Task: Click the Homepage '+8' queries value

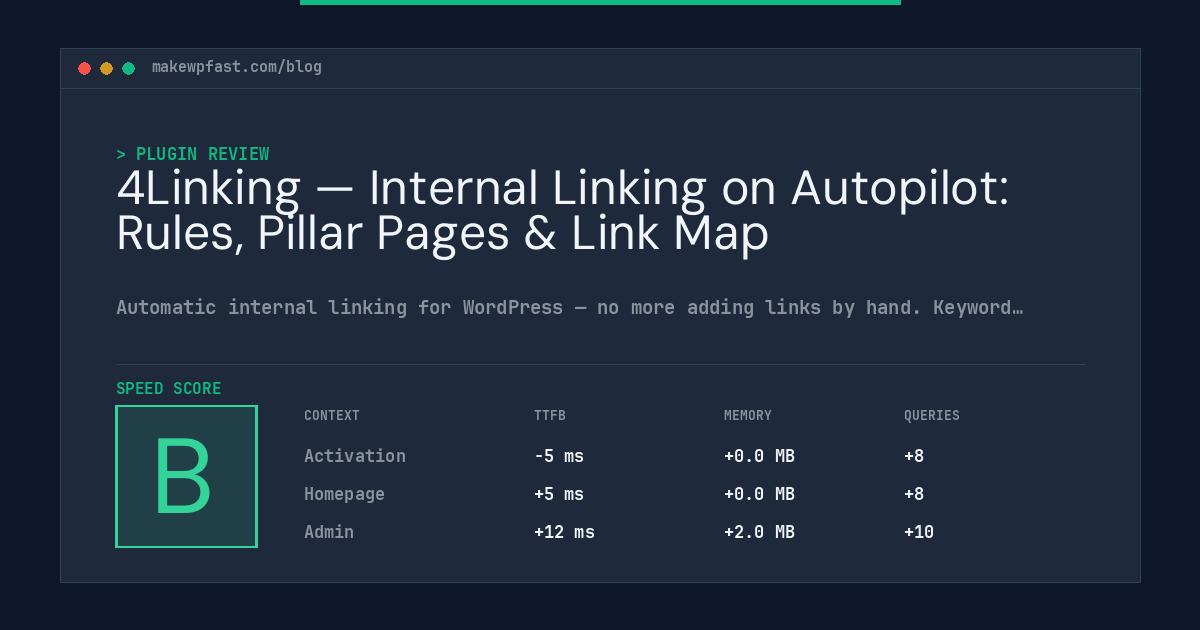Action: (914, 494)
